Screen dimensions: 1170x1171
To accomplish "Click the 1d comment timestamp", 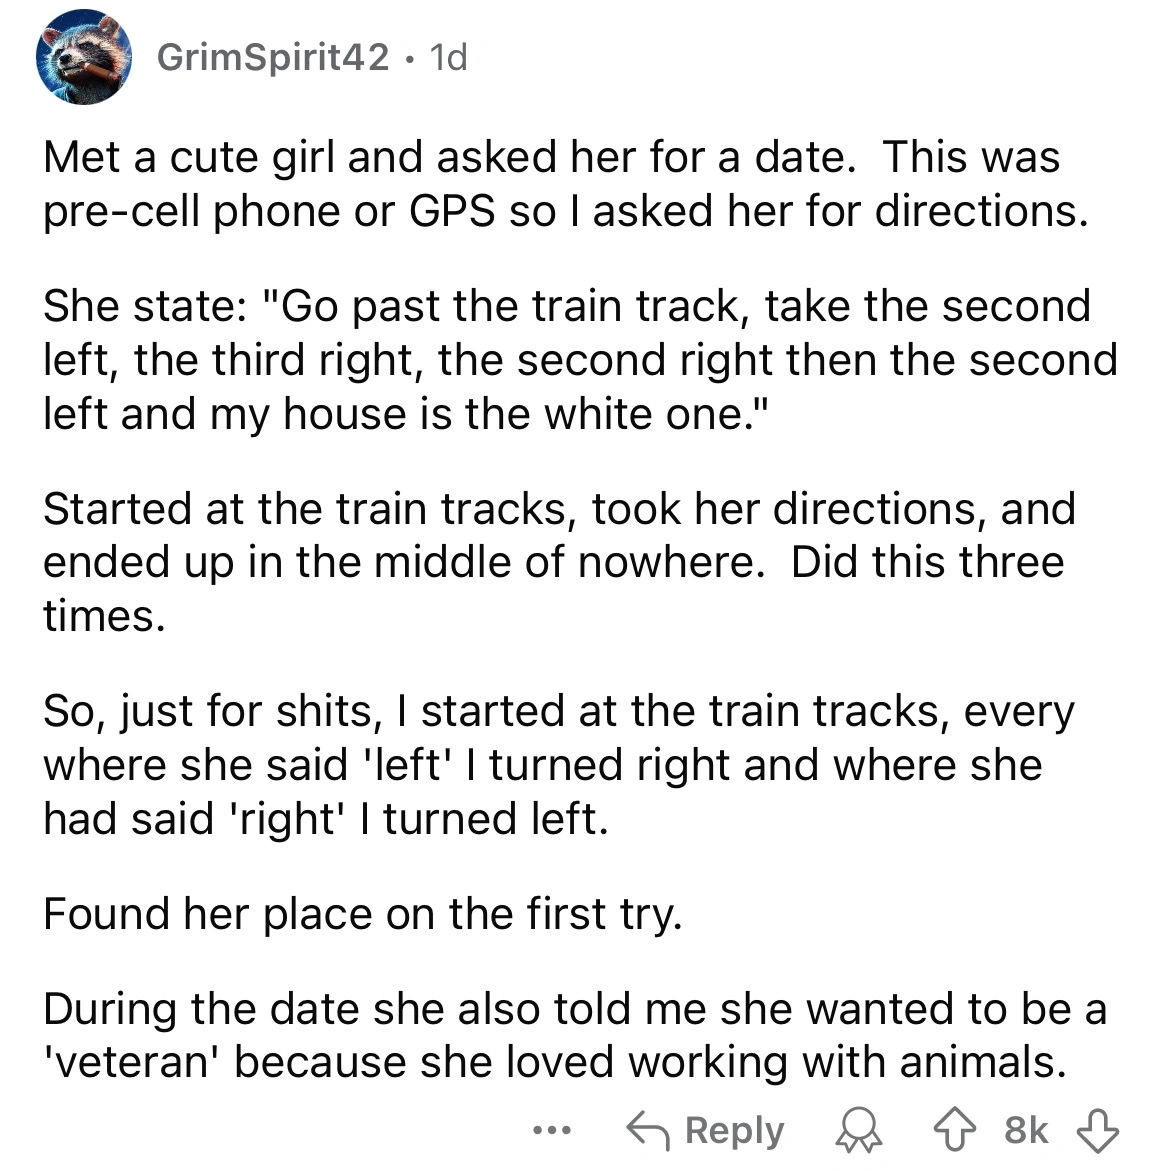I will (447, 58).
